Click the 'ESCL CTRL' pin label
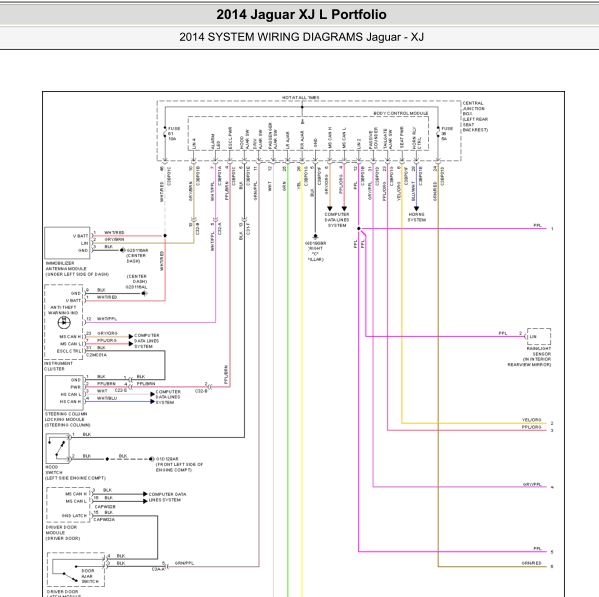 click(x=69, y=351)
